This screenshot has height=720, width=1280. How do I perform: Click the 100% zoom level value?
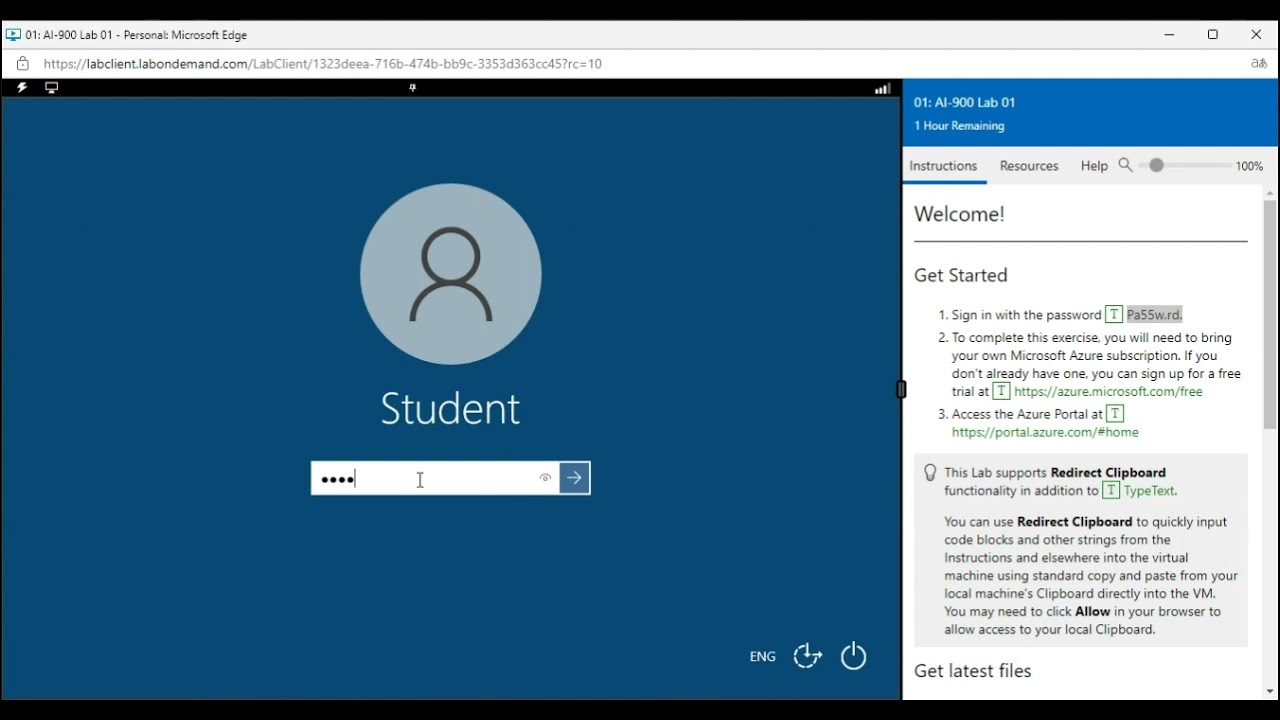tap(1249, 166)
